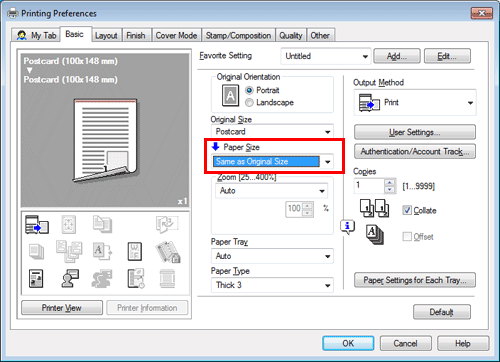Uncheck the Collate checkbox

coord(407,210)
